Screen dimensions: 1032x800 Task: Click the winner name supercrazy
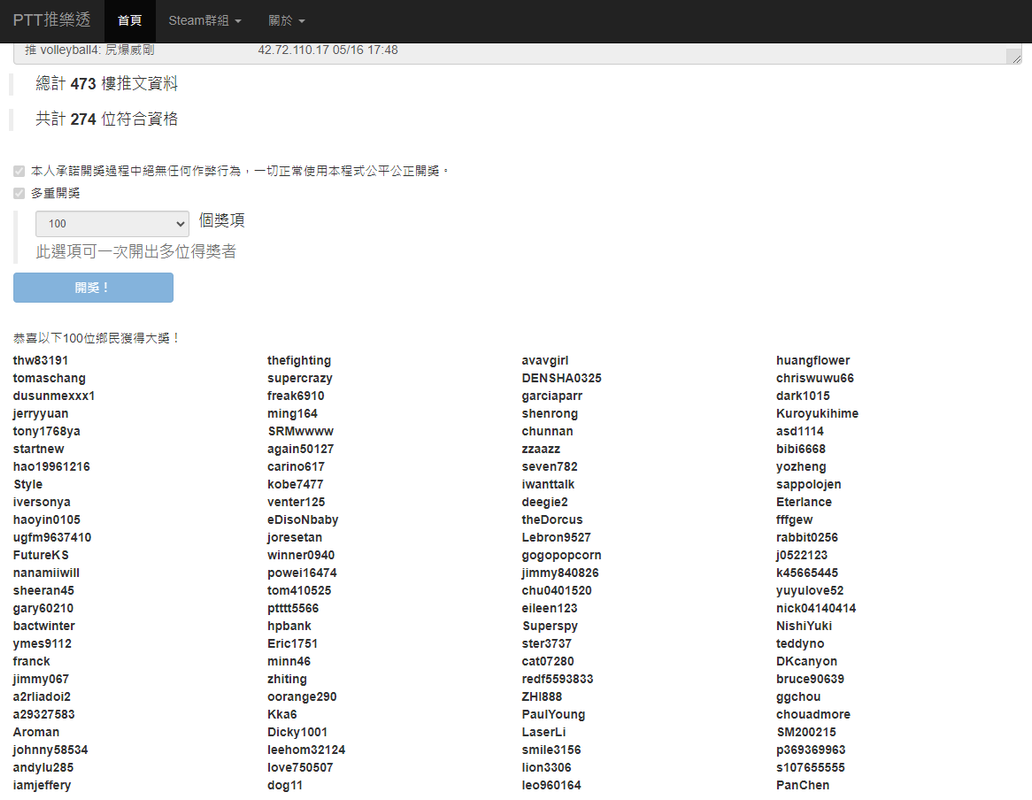point(300,378)
